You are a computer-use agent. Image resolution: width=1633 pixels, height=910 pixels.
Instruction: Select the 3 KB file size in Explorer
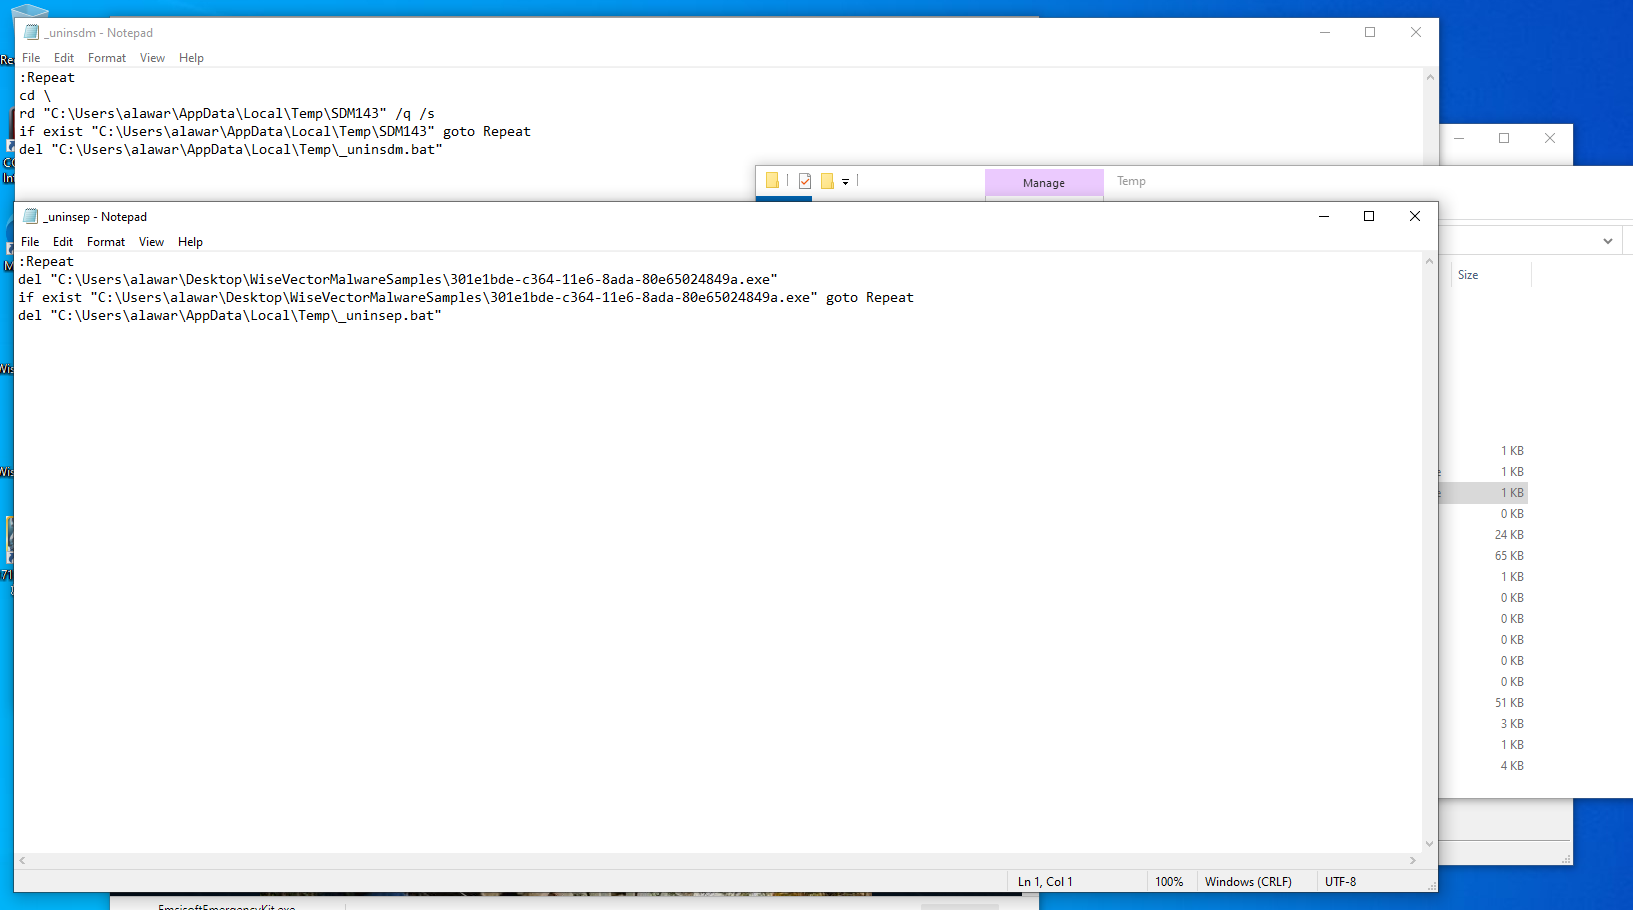point(1512,724)
